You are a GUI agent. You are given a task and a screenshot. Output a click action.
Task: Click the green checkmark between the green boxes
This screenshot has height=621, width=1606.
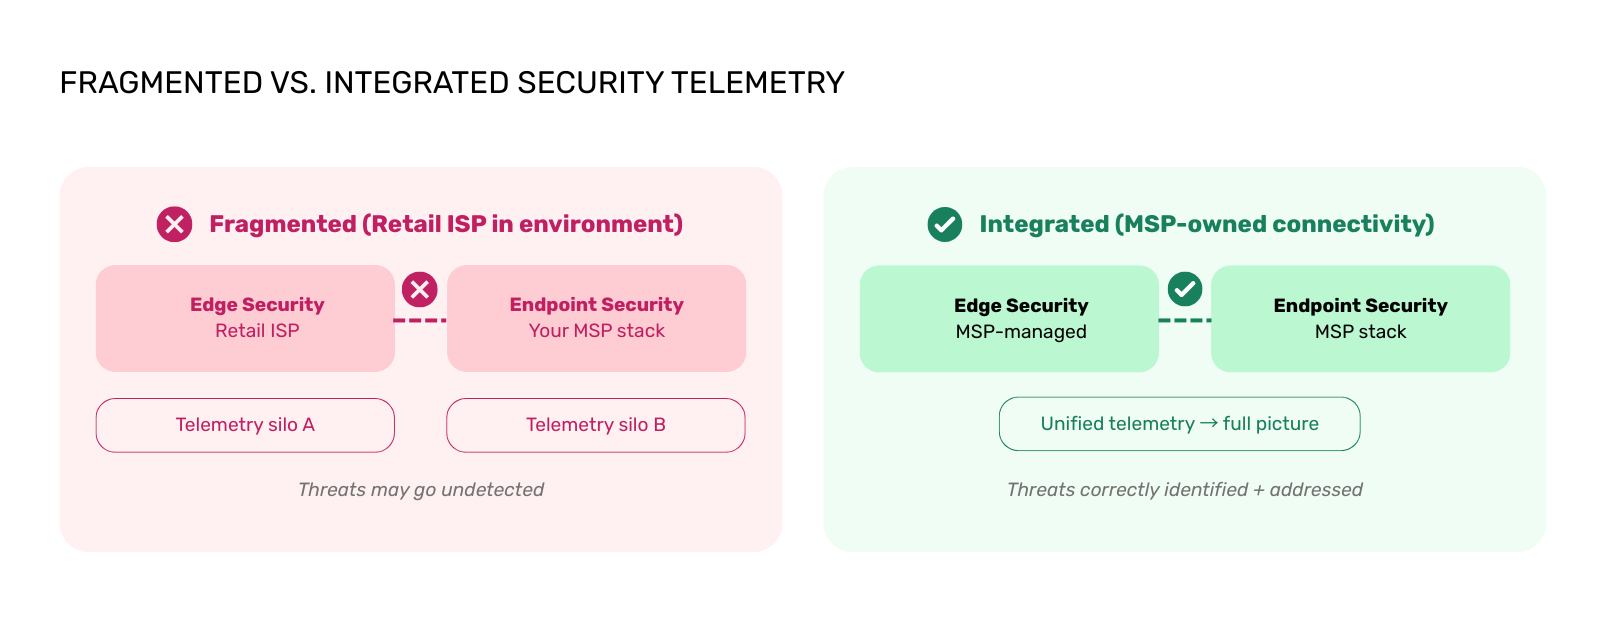[1185, 290]
